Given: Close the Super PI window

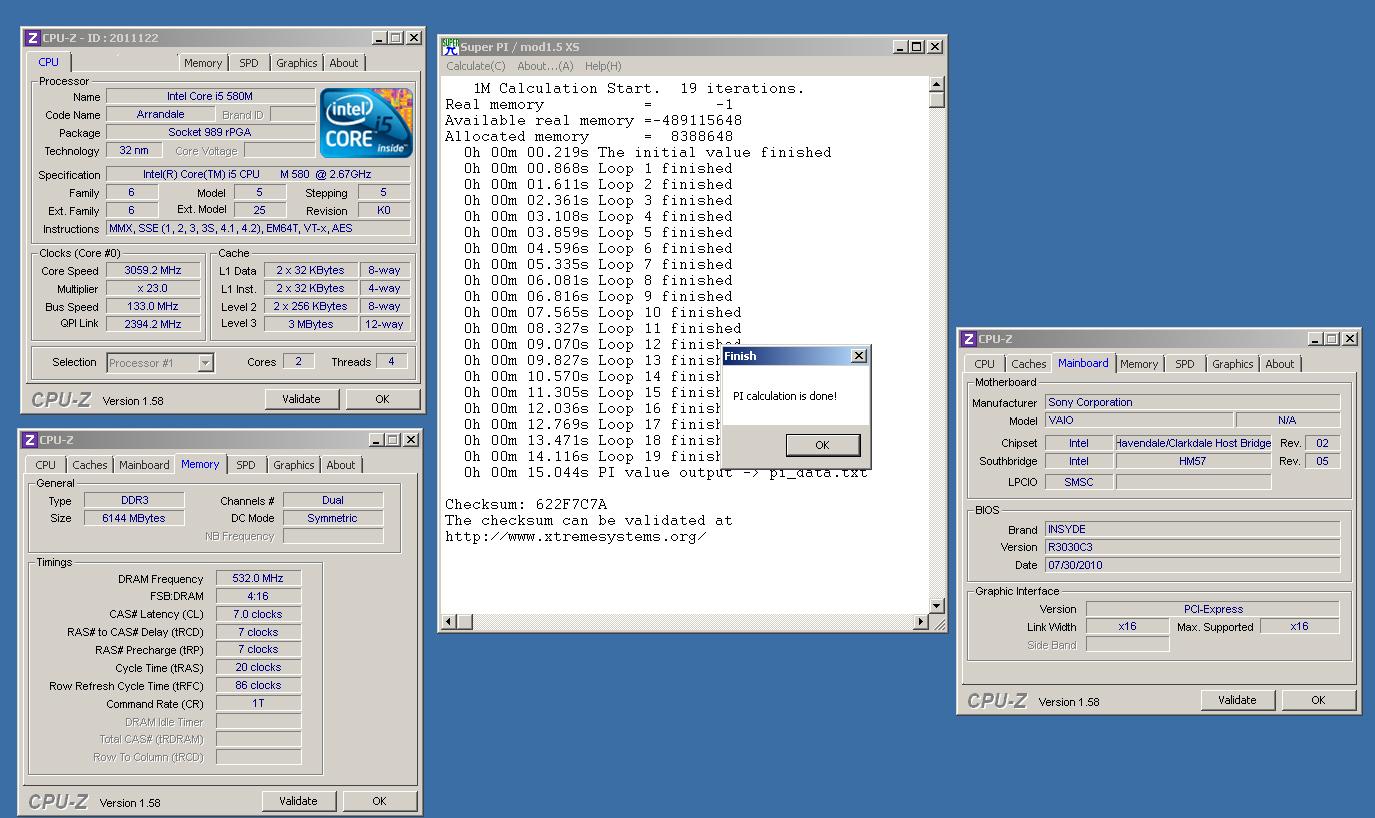Looking at the screenshot, I should (935, 47).
